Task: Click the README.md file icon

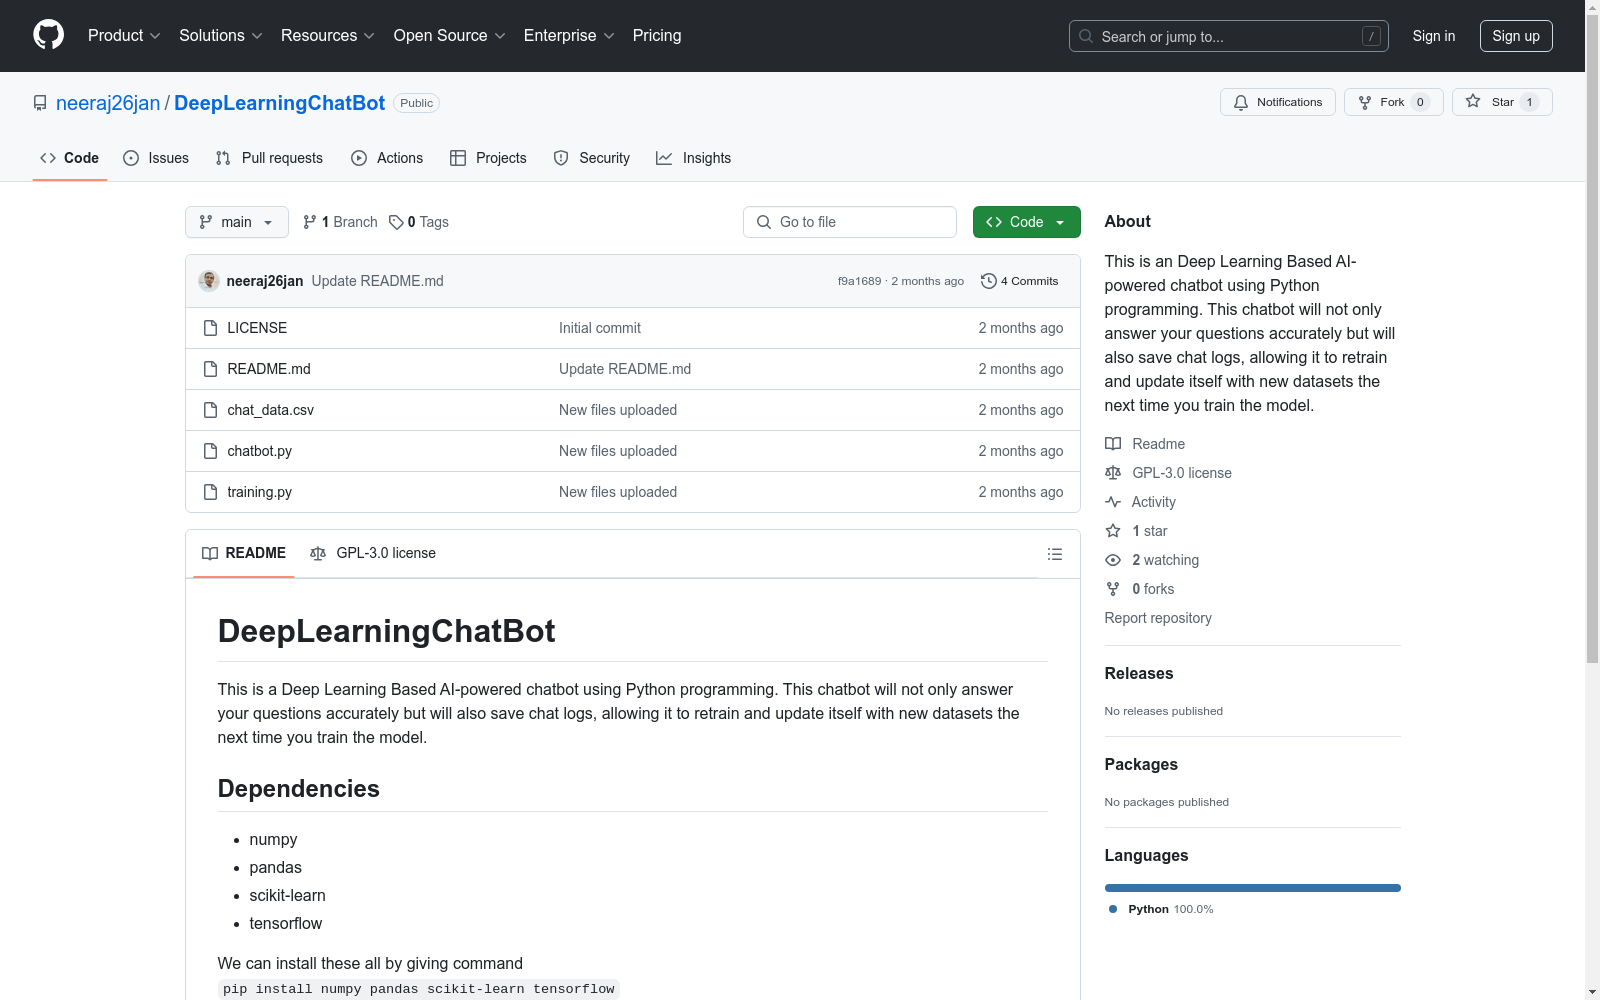Action: (x=210, y=369)
